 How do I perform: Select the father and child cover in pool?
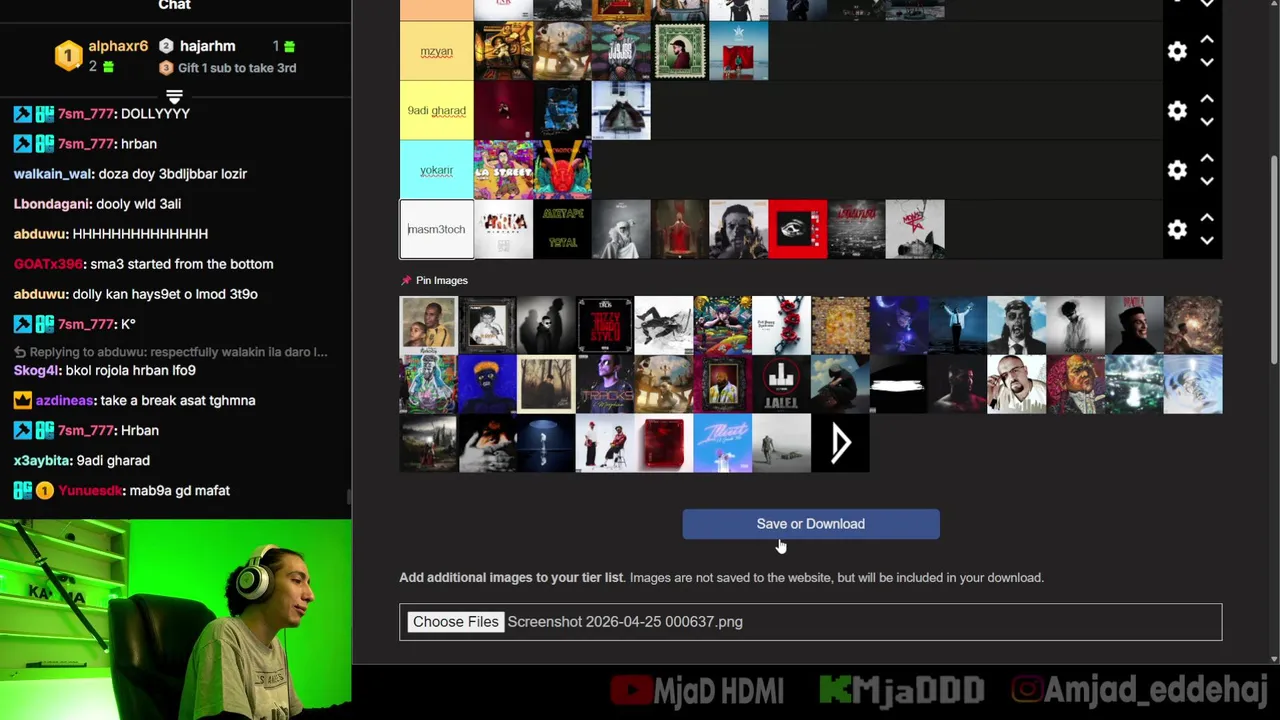tap(428, 325)
